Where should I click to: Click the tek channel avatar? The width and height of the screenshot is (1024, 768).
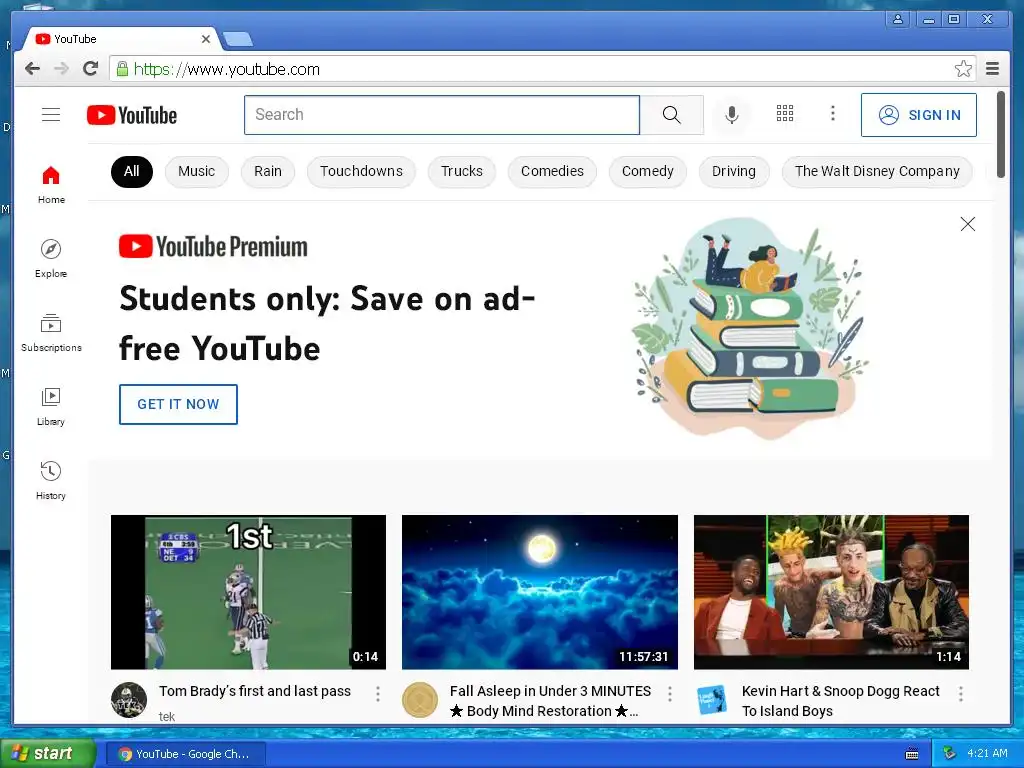tap(129, 700)
